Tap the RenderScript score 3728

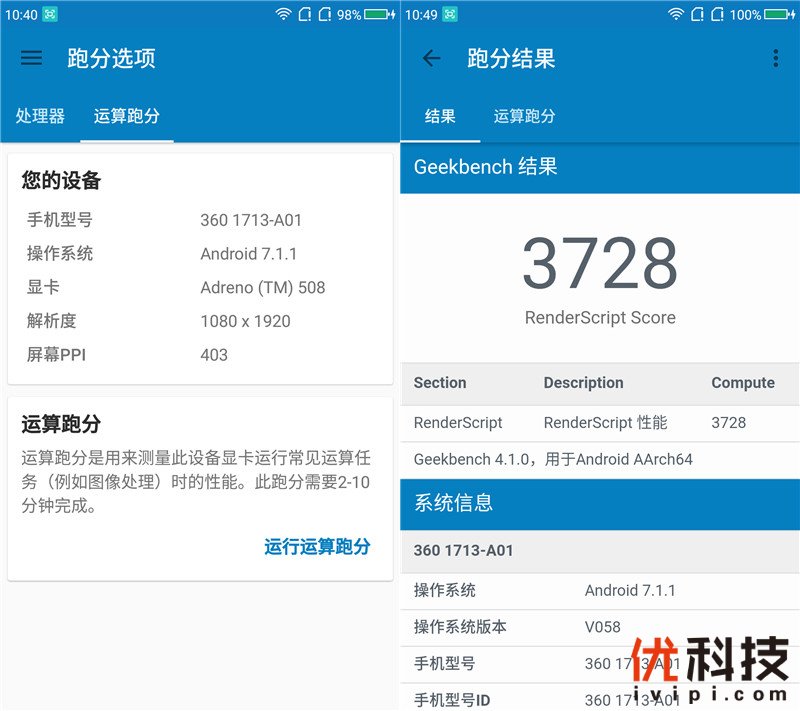point(599,263)
